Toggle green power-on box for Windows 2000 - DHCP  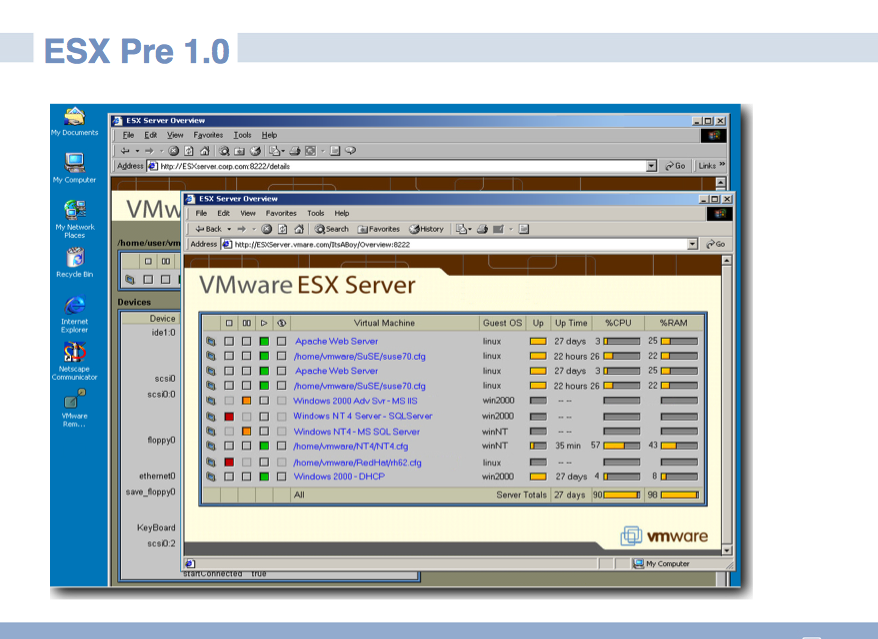pos(264,477)
